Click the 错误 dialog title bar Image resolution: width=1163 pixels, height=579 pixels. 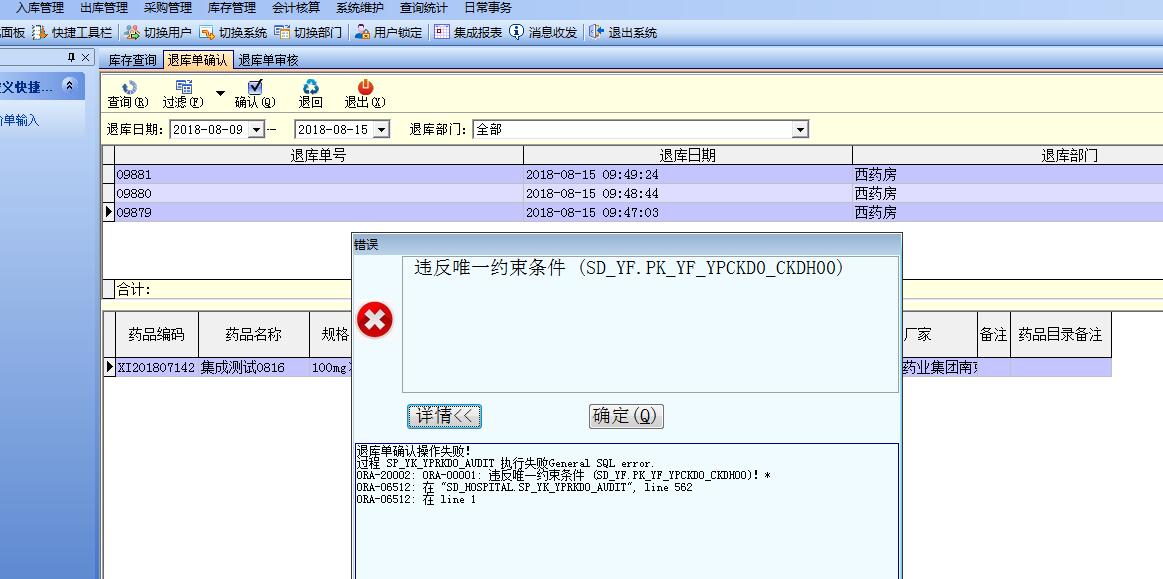[627, 245]
